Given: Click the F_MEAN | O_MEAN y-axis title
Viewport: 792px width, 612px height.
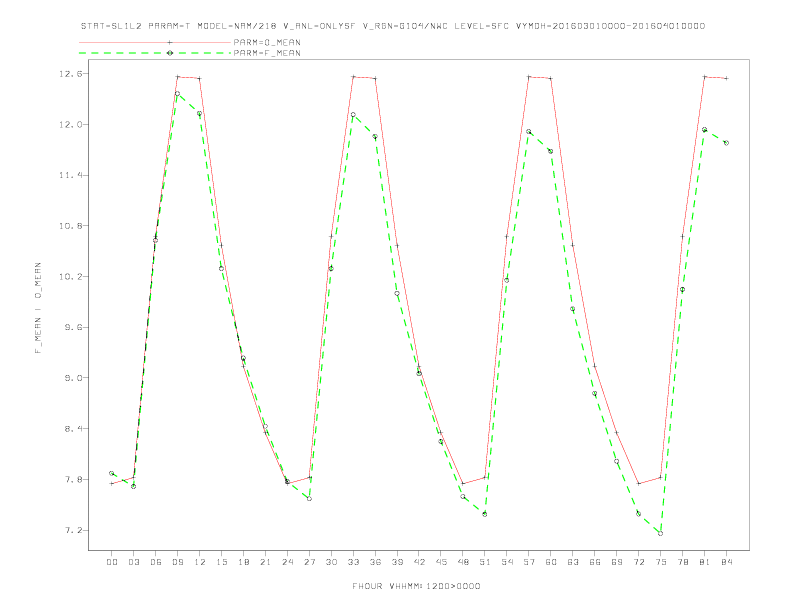Looking at the screenshot, I should pos(38,308).
